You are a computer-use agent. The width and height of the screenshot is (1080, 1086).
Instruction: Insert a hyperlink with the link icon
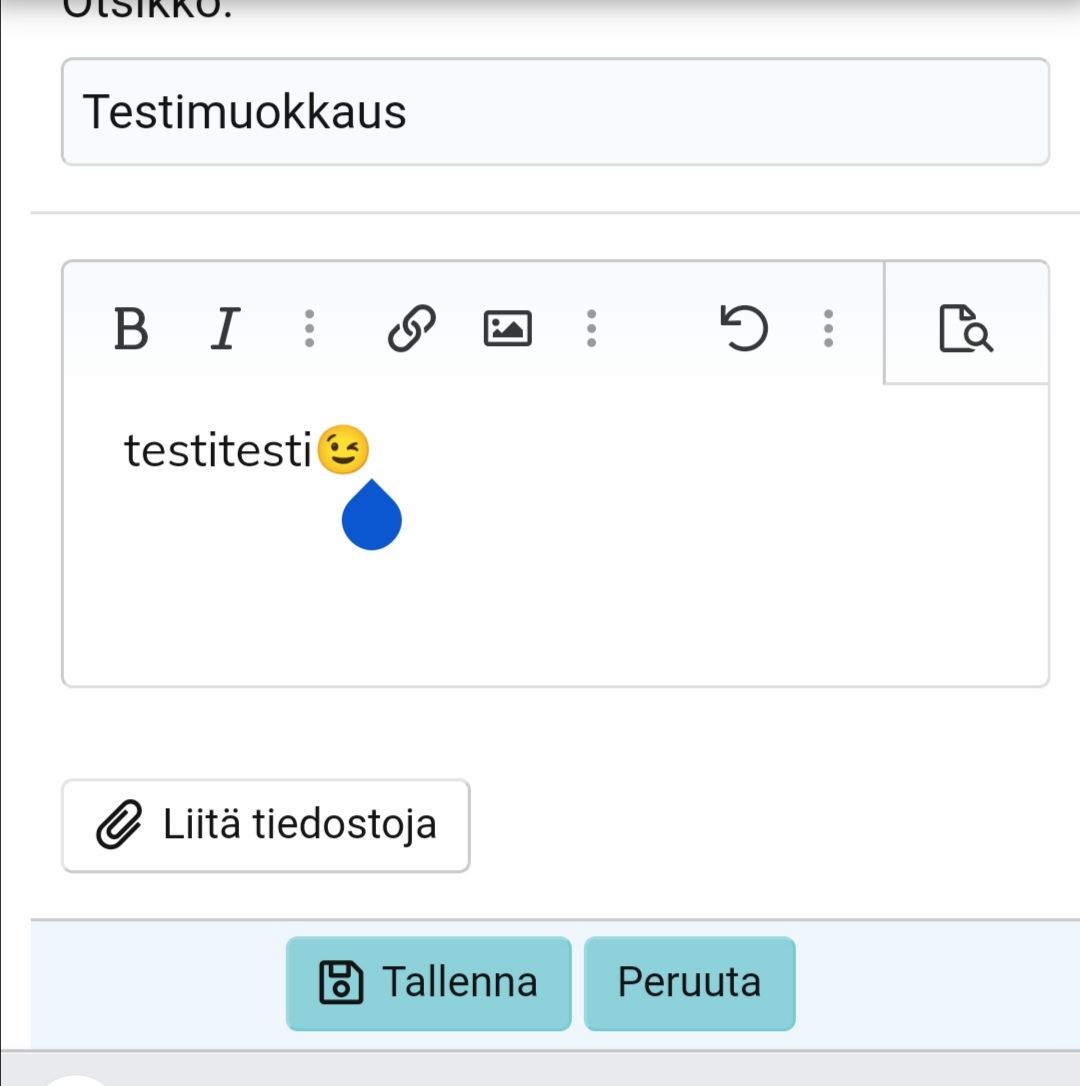[x=412, y=328]
